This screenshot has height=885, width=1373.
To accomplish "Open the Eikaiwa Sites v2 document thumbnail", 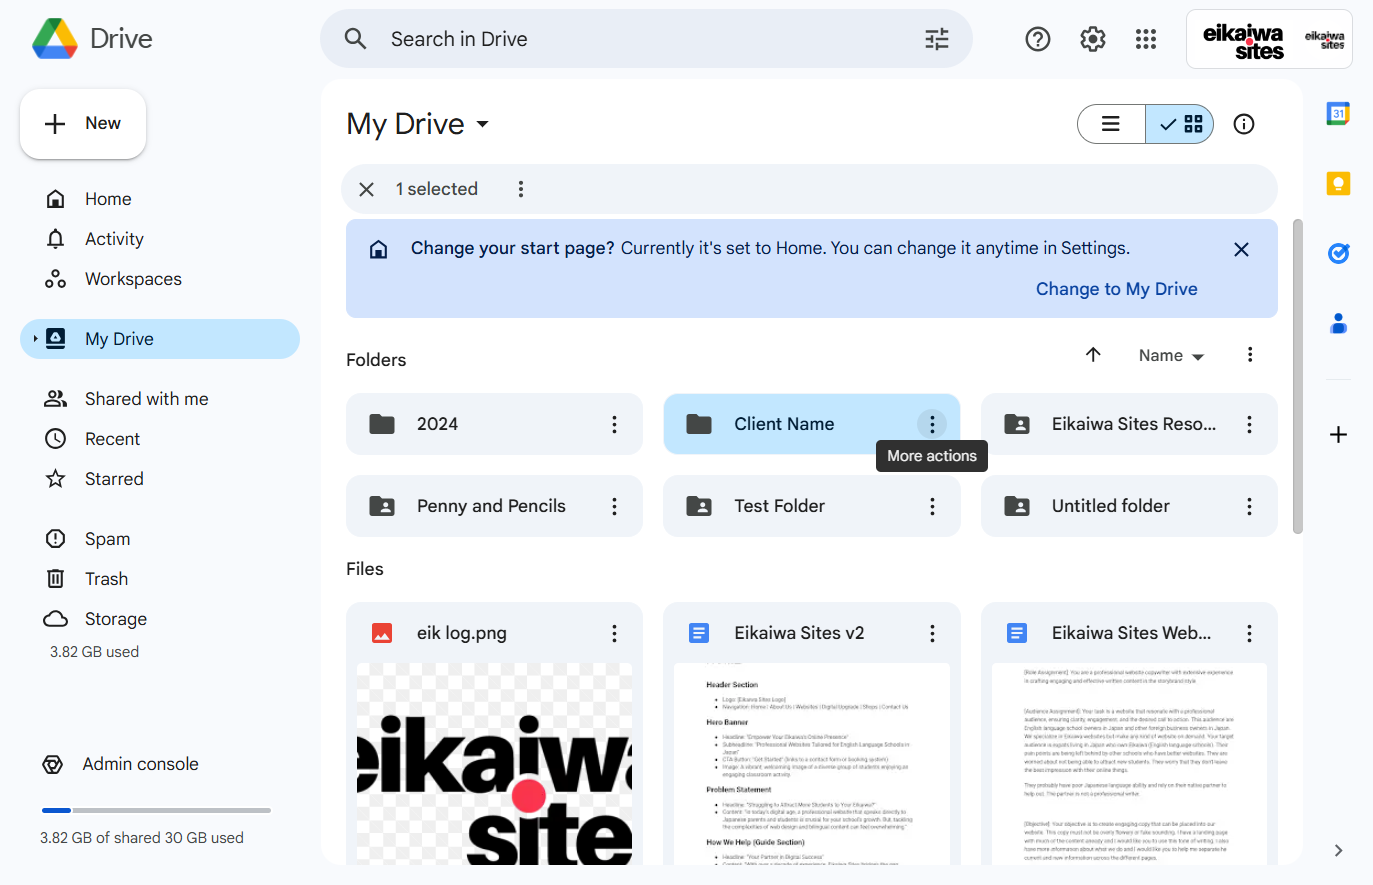I will pos(812,764).
